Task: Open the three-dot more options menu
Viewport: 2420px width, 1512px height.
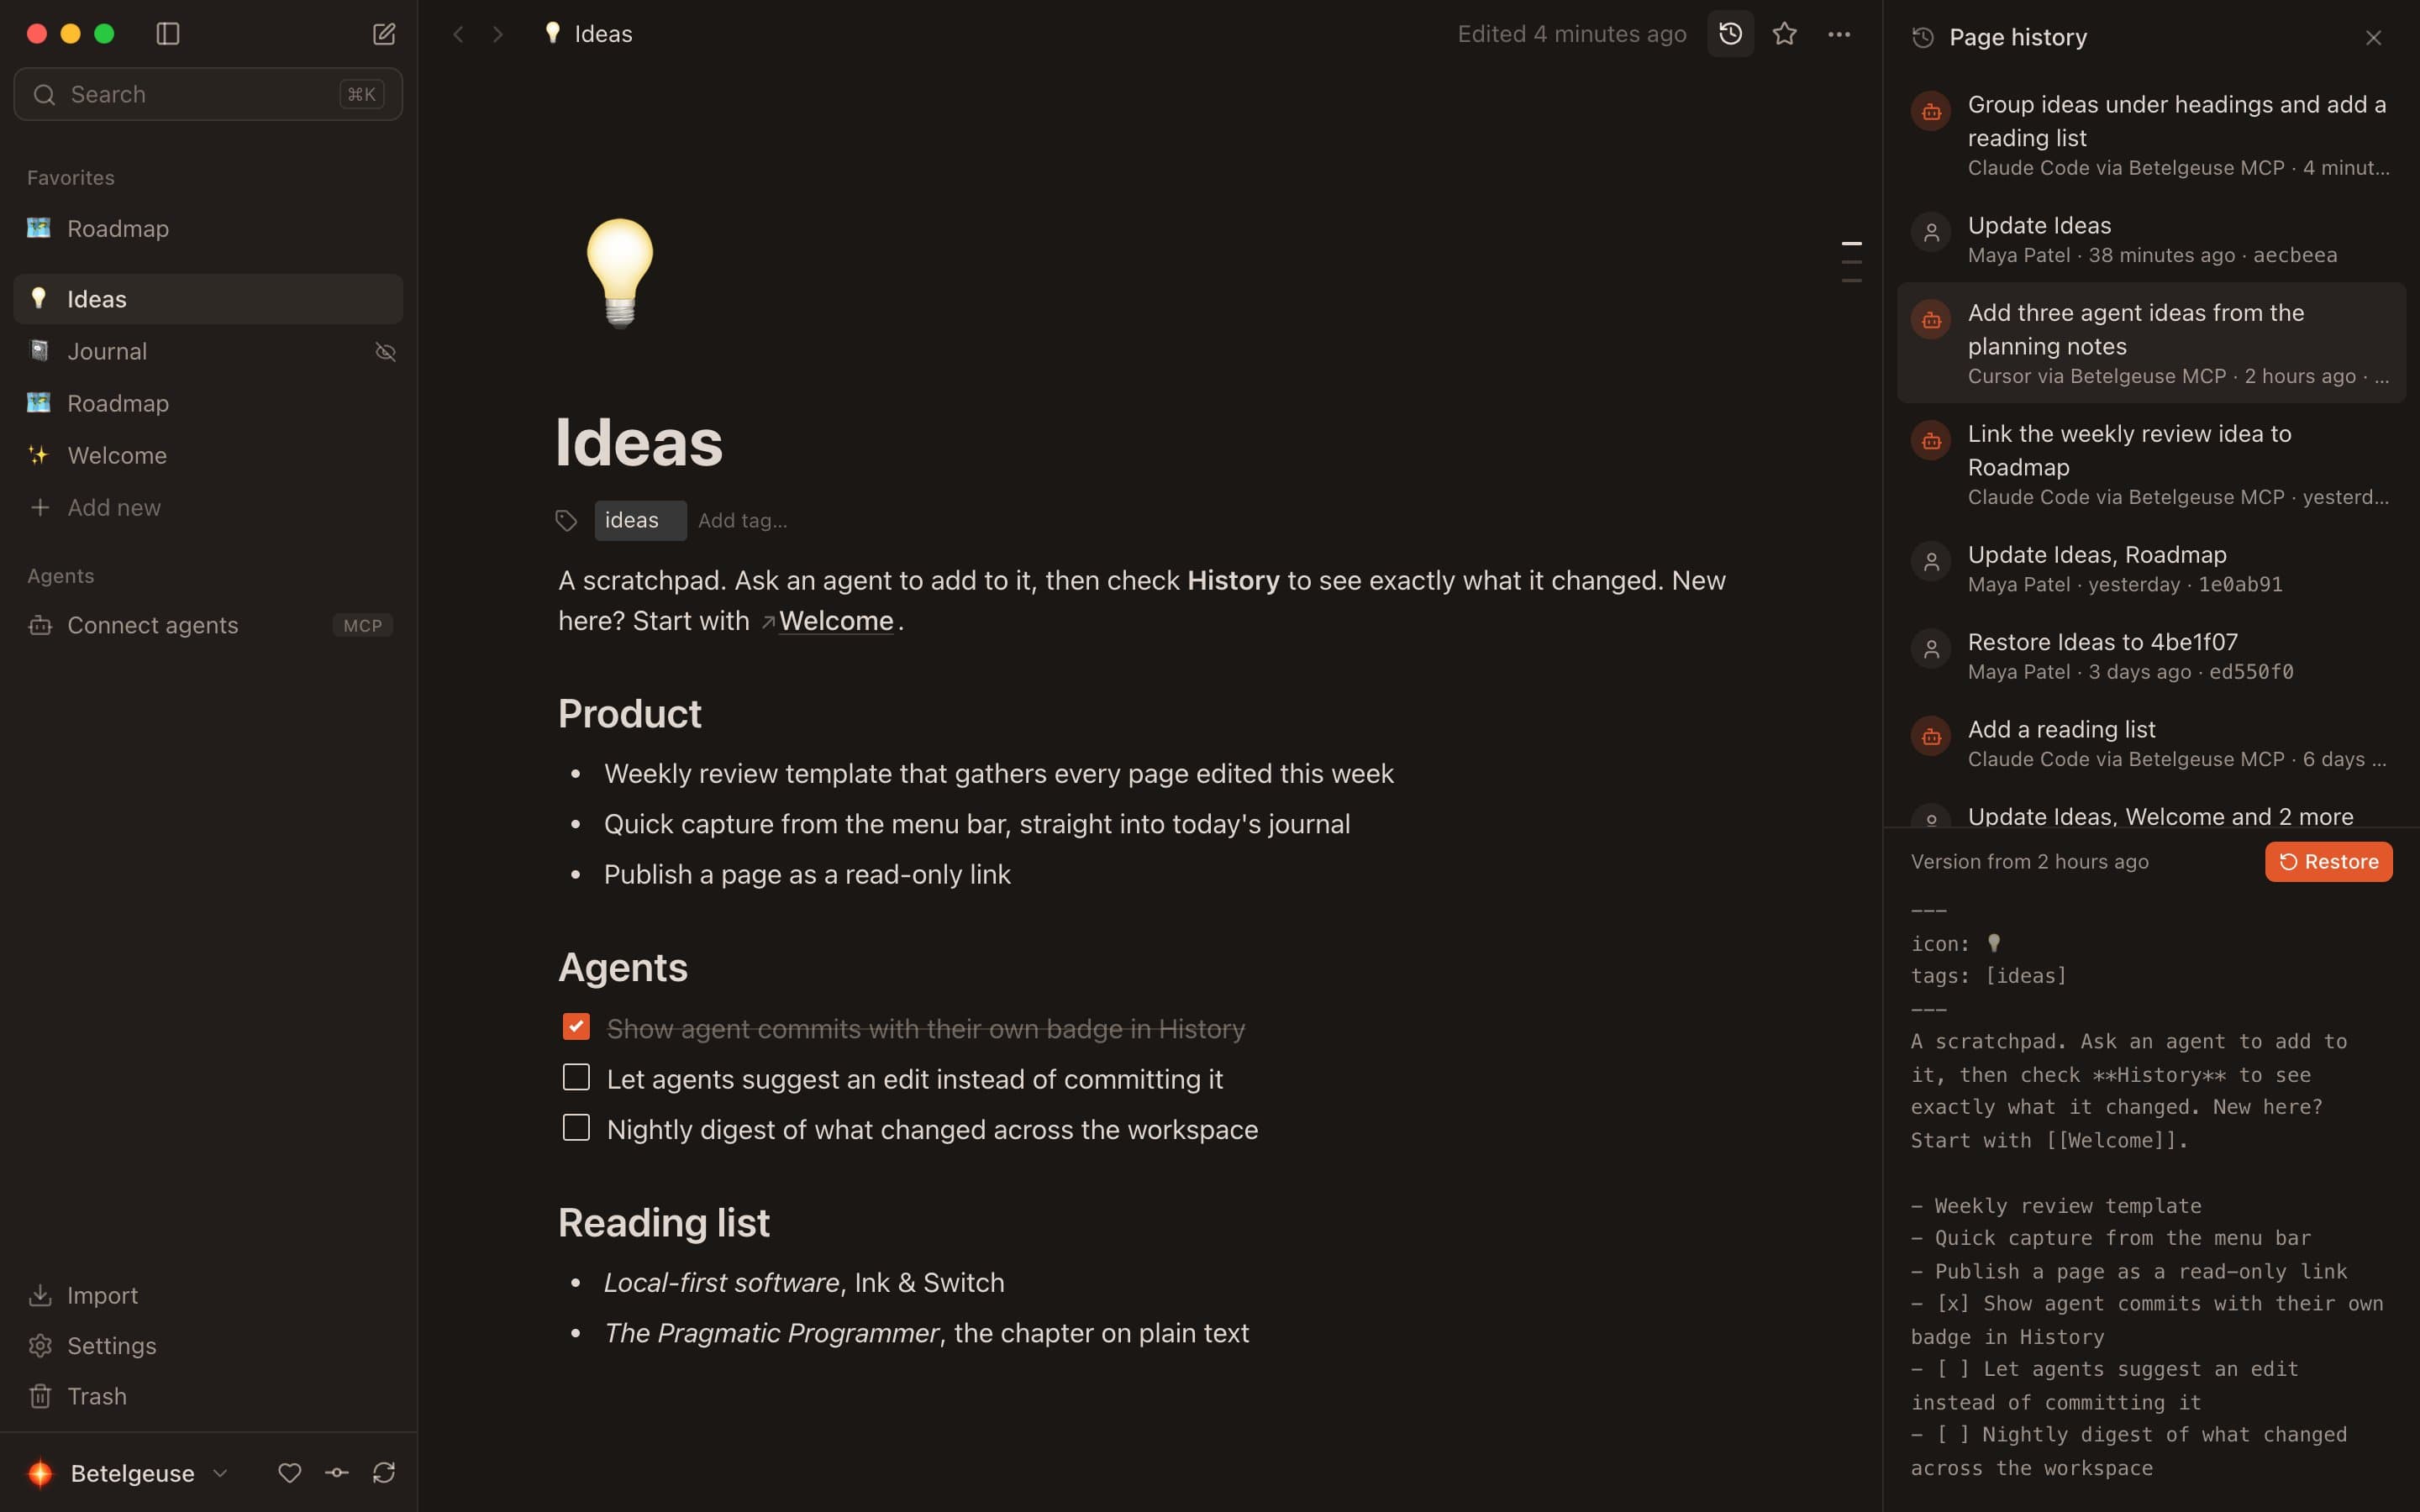Action: pyautogui.click(x=1838, y=34)
